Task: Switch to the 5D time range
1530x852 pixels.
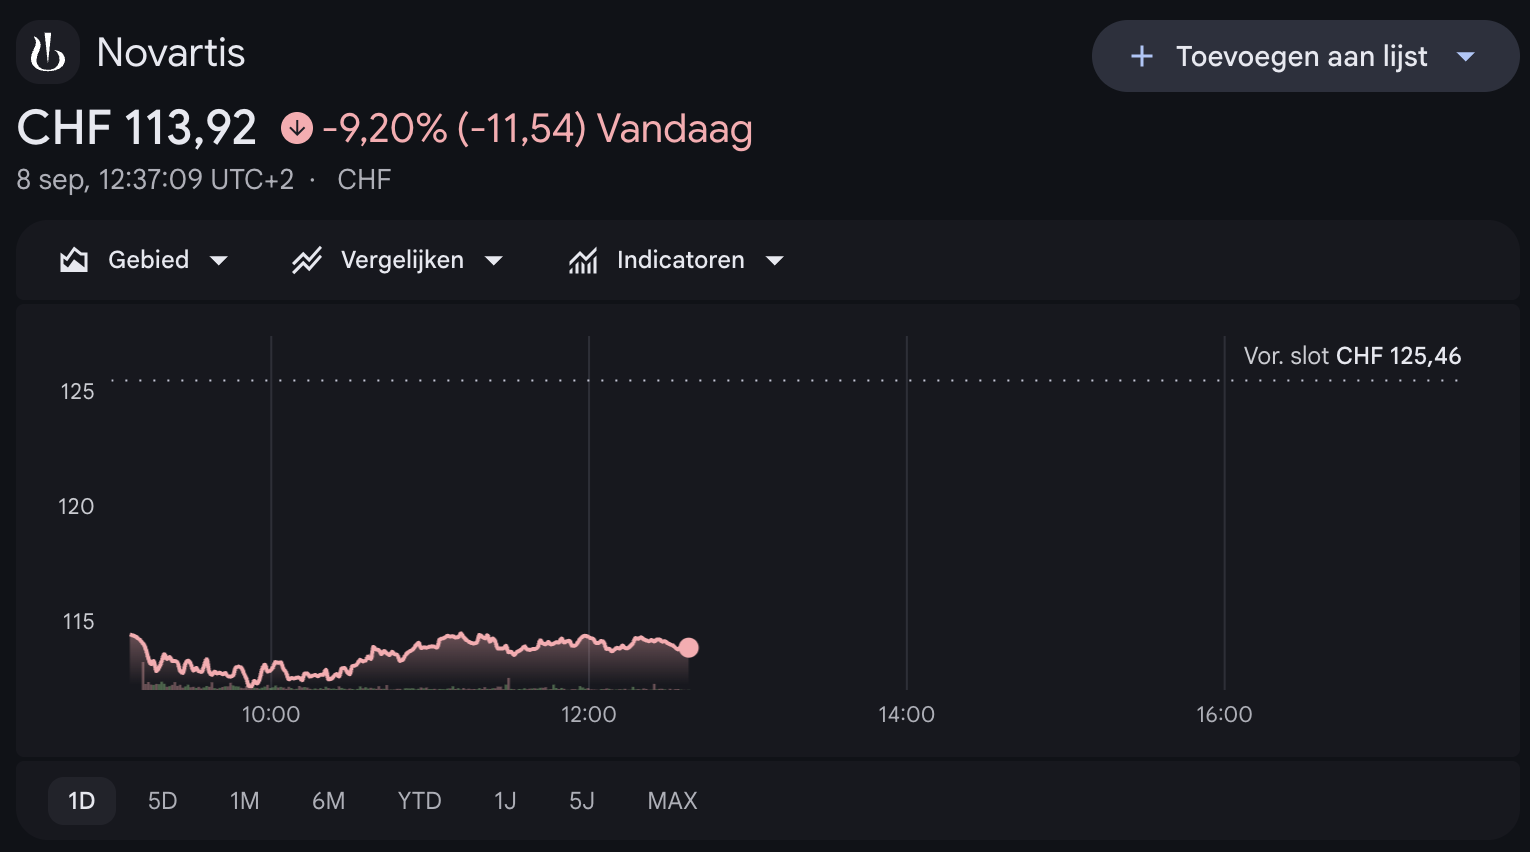Action: [x=163, y=801]
